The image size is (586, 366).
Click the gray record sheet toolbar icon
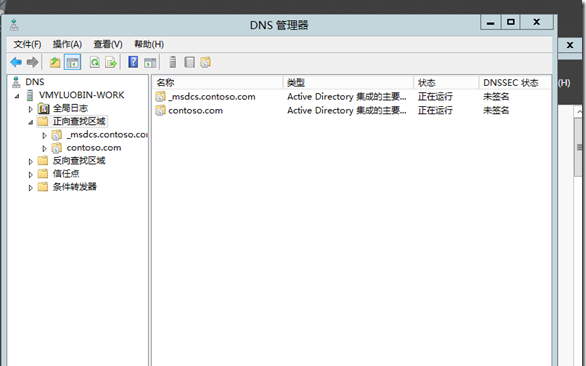coord(189,62)
